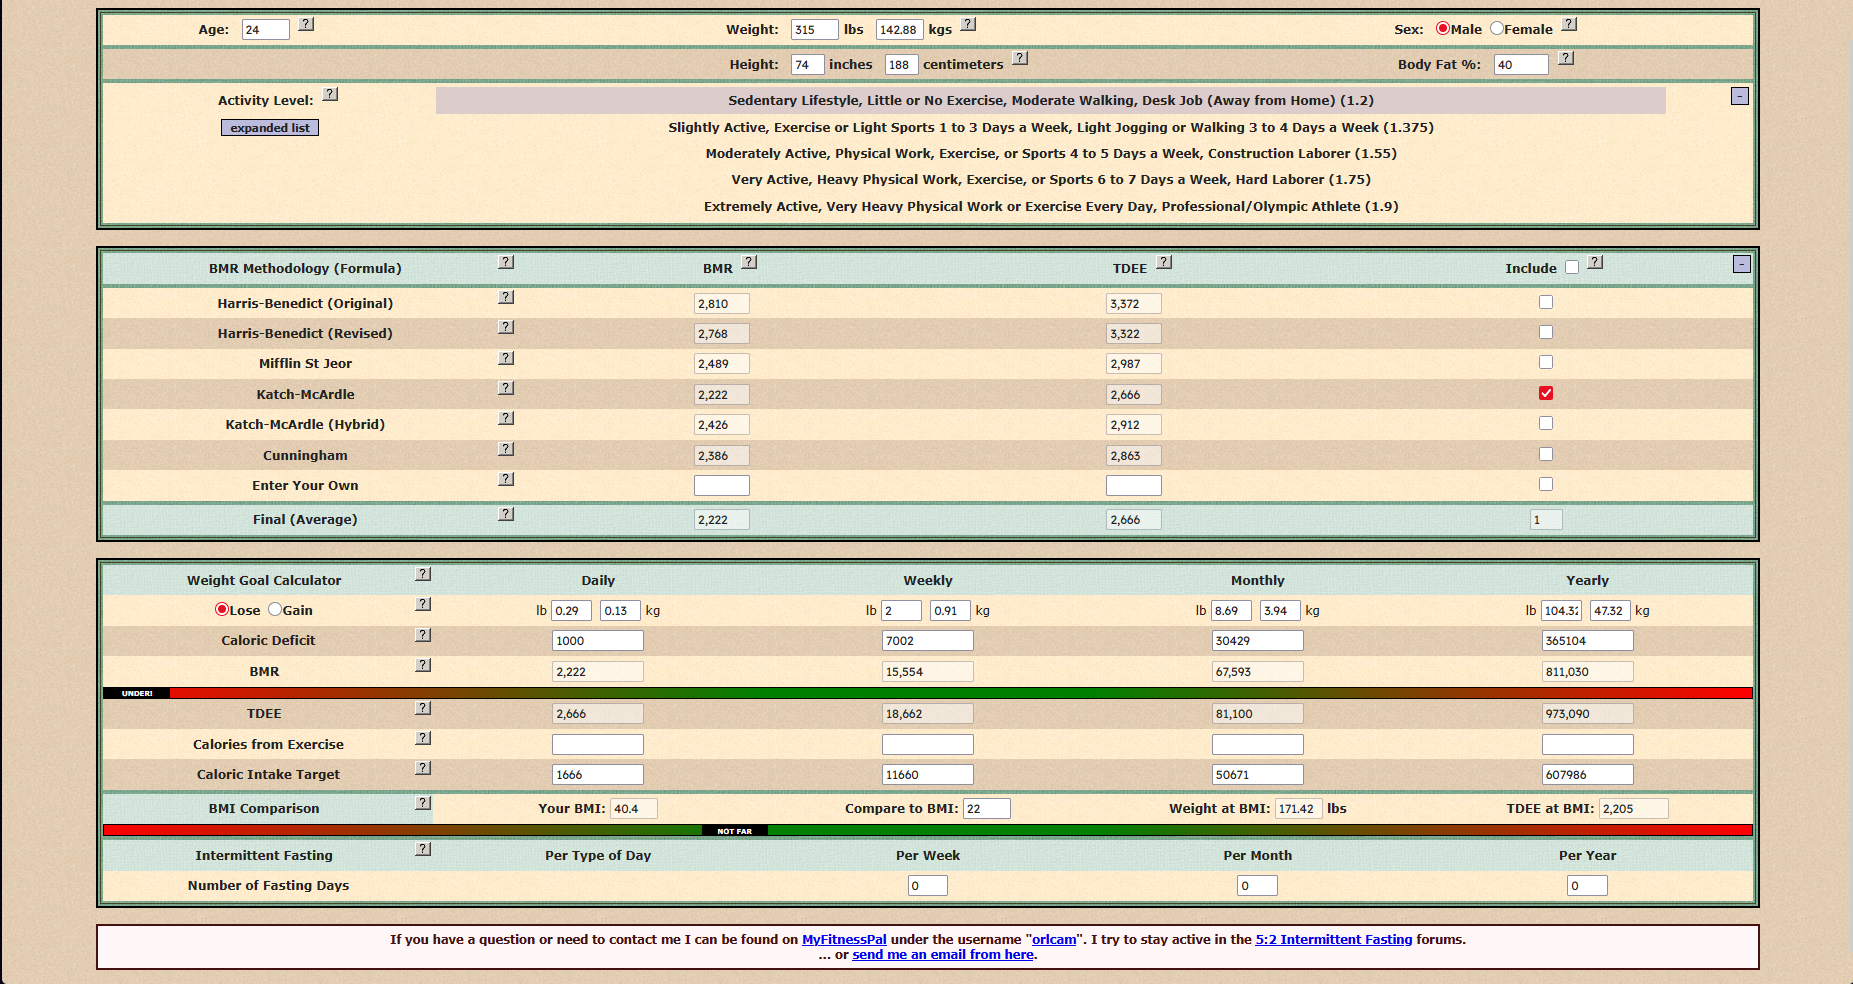Open help for Enter Your Own row

pos(507,479)
